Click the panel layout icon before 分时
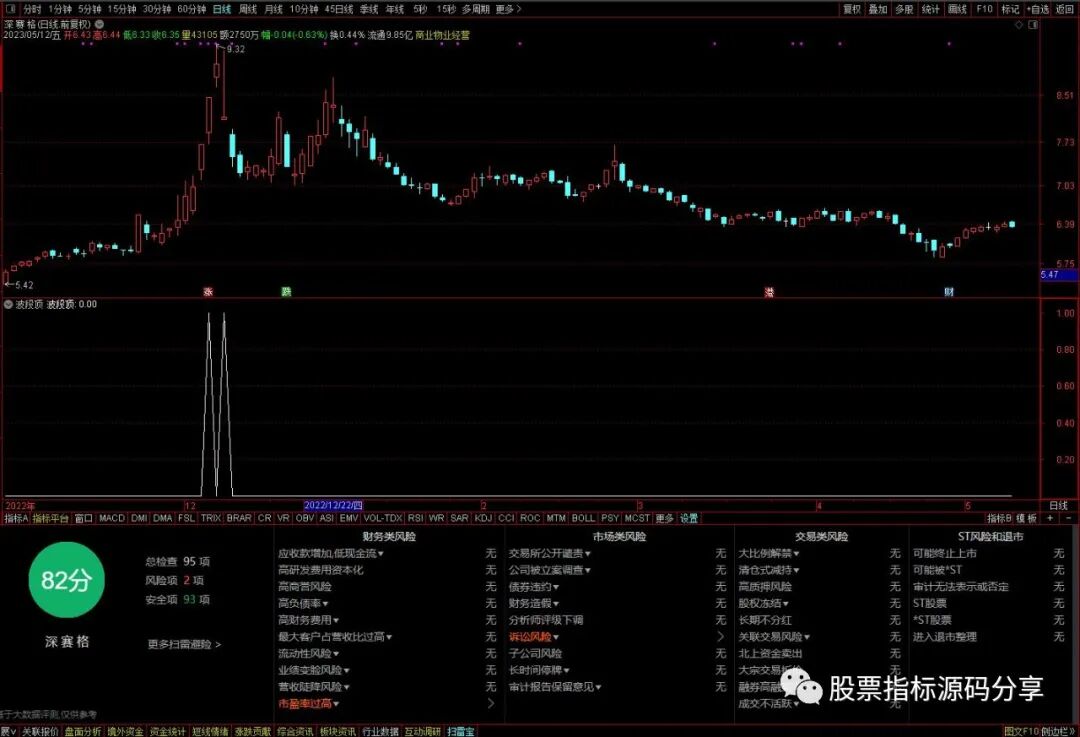Viewport: 1080px width, 737px height. coord(10,9)
